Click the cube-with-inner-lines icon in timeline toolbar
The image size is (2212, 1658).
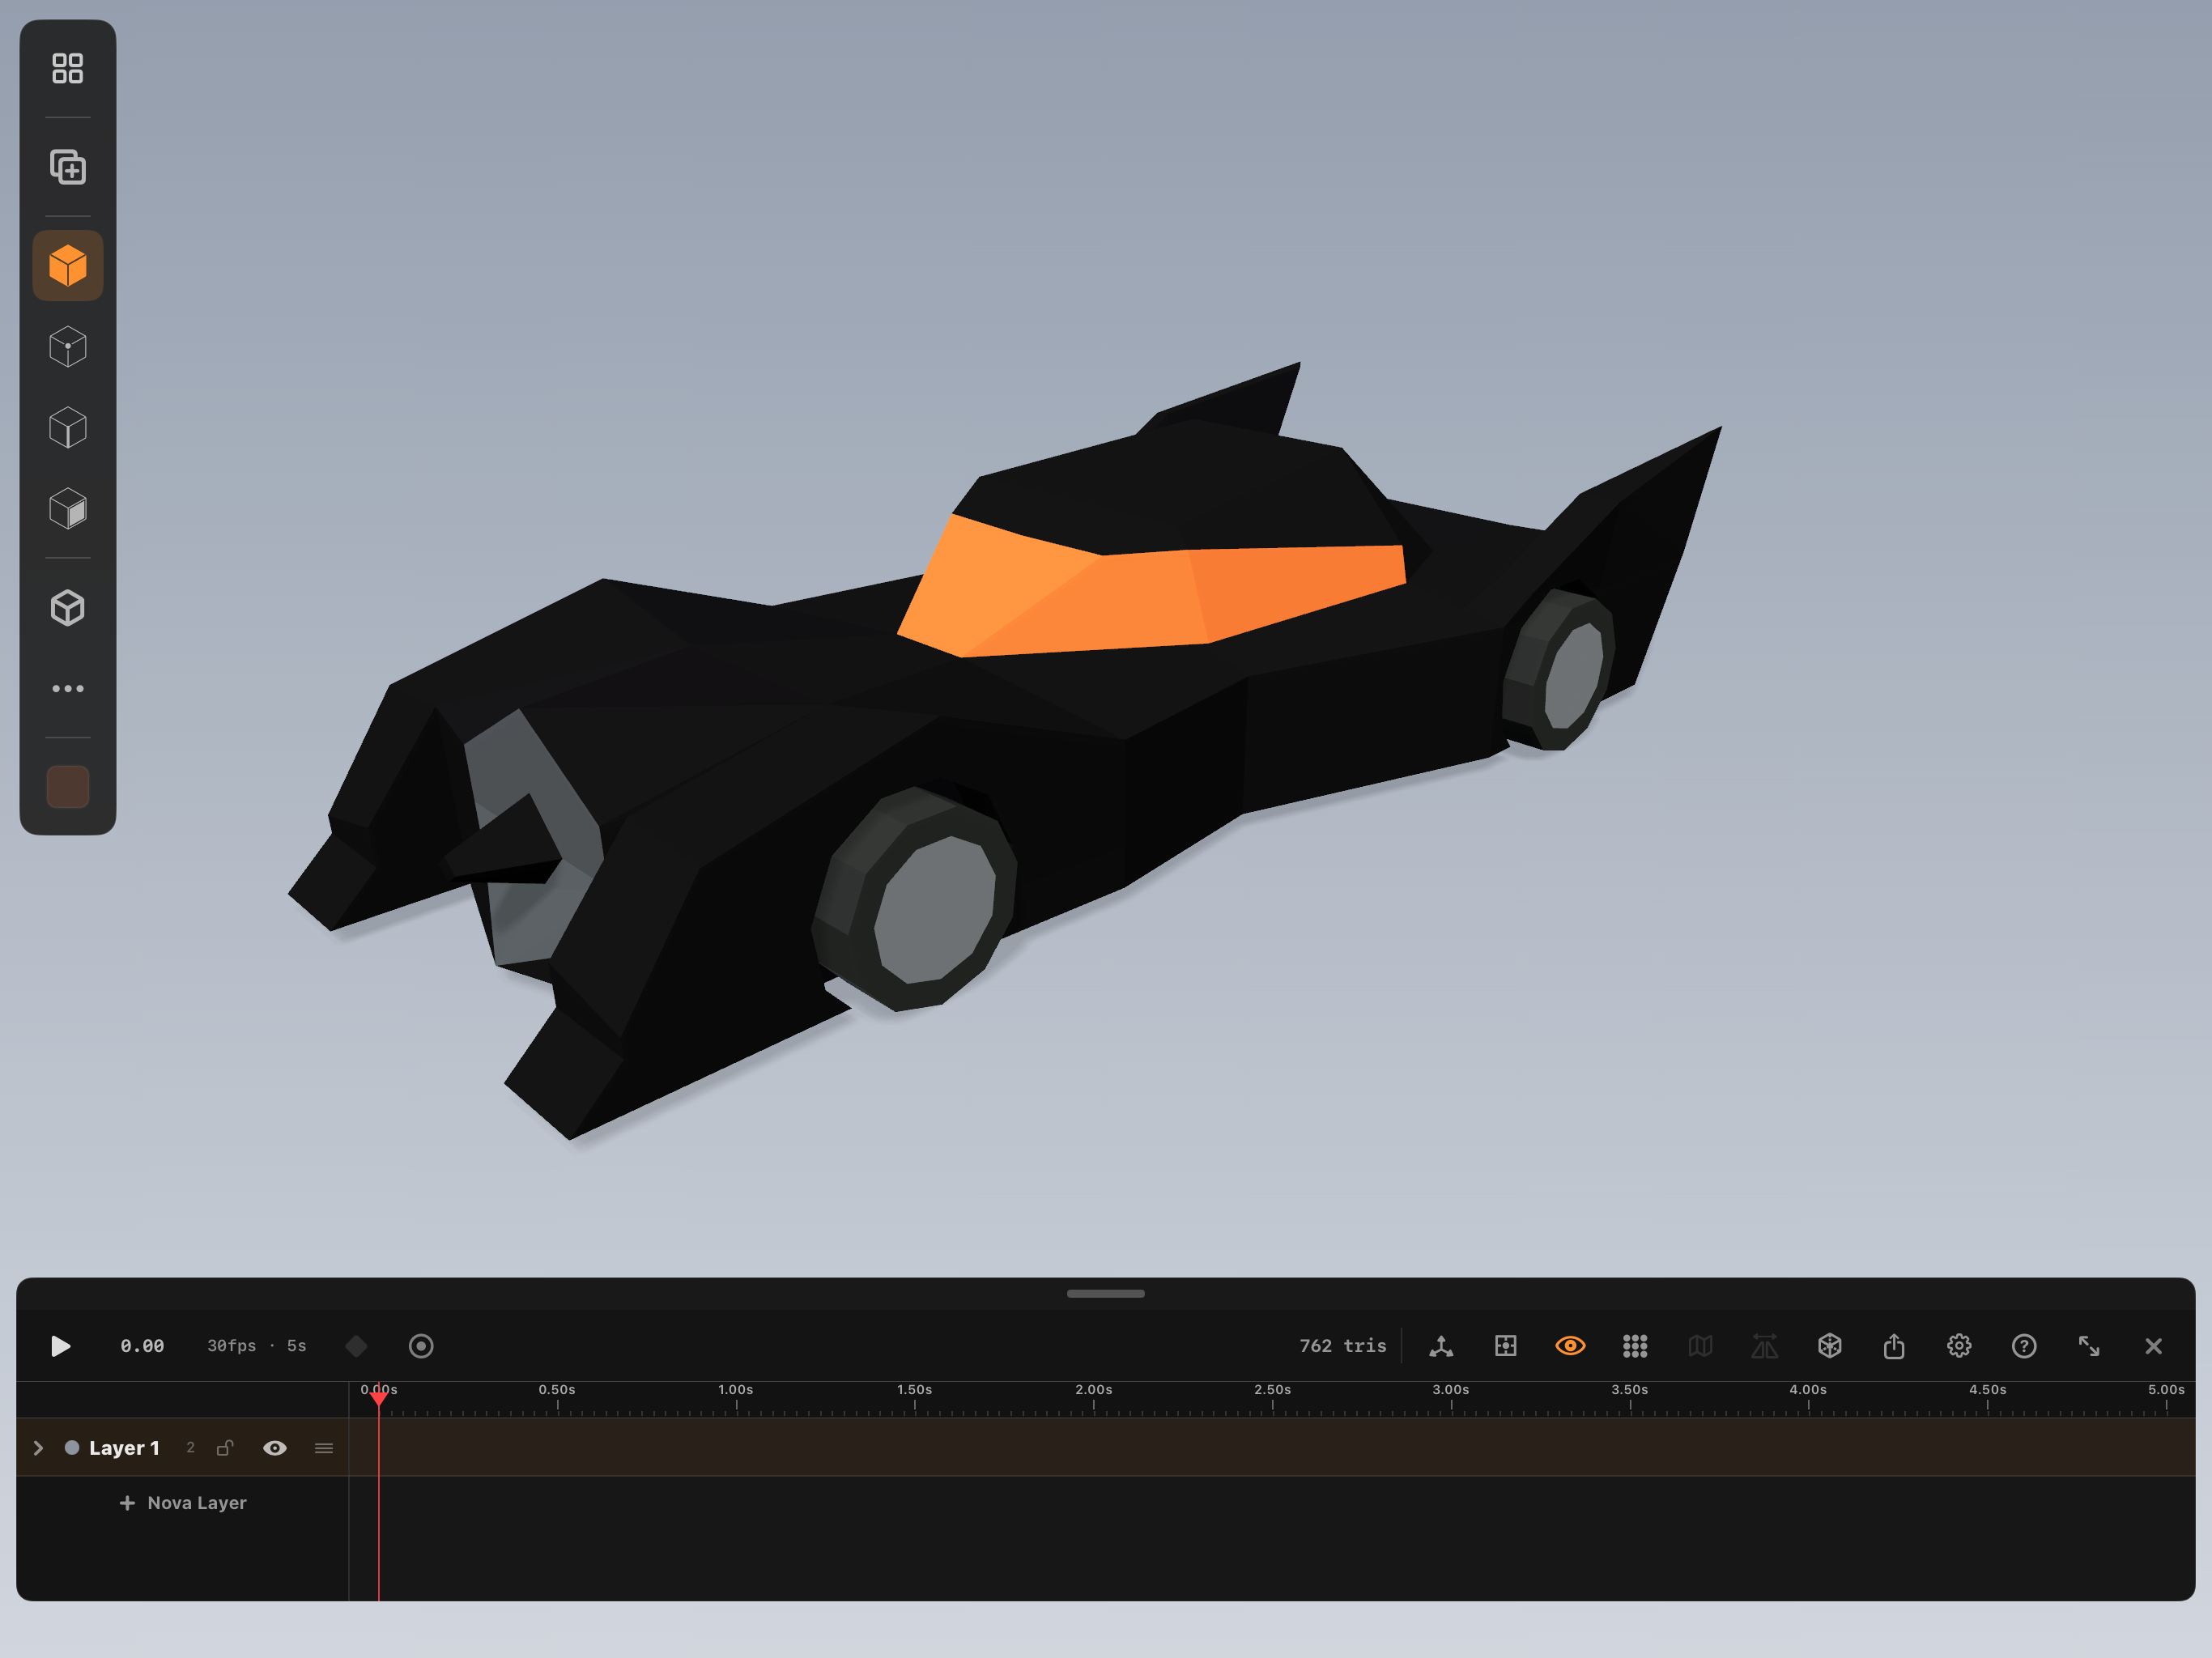tap(1830, 1346)
